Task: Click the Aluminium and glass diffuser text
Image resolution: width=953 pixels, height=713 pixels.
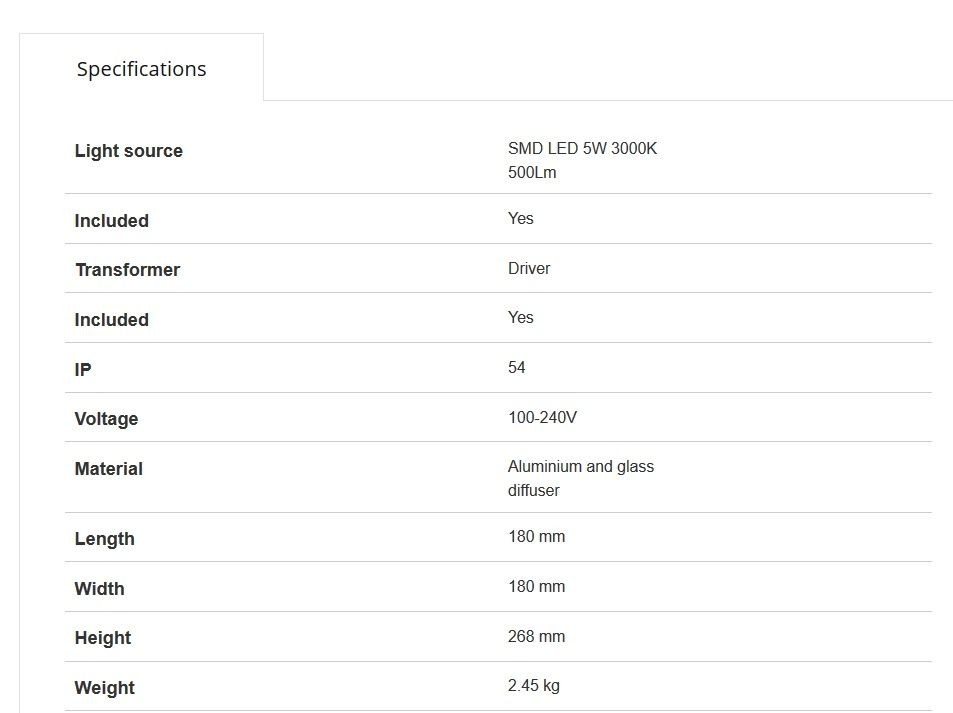Action: pos(581,478)
